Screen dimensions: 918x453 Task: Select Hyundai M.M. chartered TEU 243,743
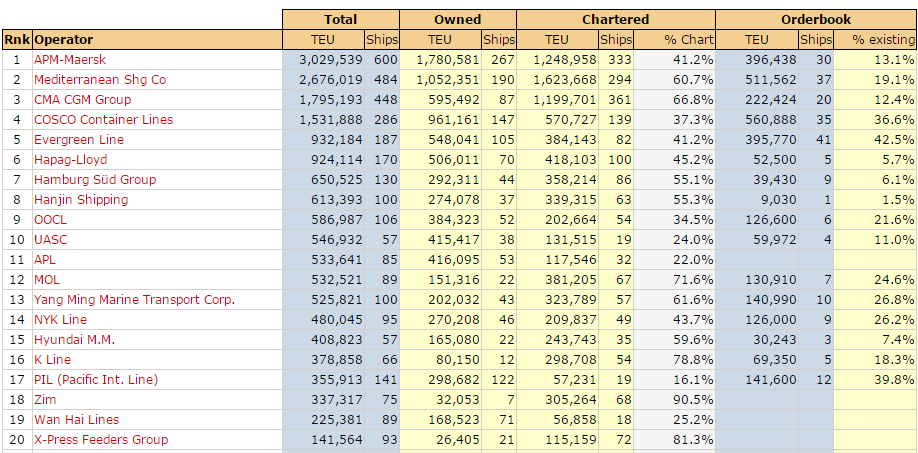pyautogui.click(x=571, y=339)
